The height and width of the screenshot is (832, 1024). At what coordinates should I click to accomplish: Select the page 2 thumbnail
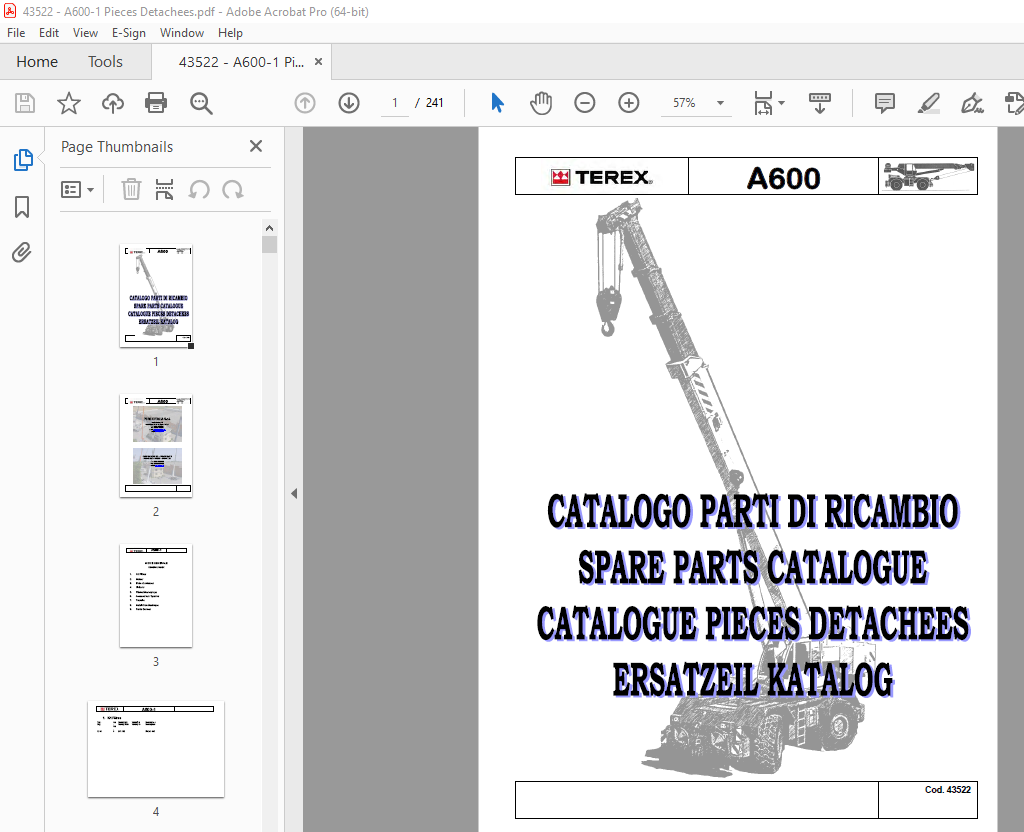coord(156,446)
